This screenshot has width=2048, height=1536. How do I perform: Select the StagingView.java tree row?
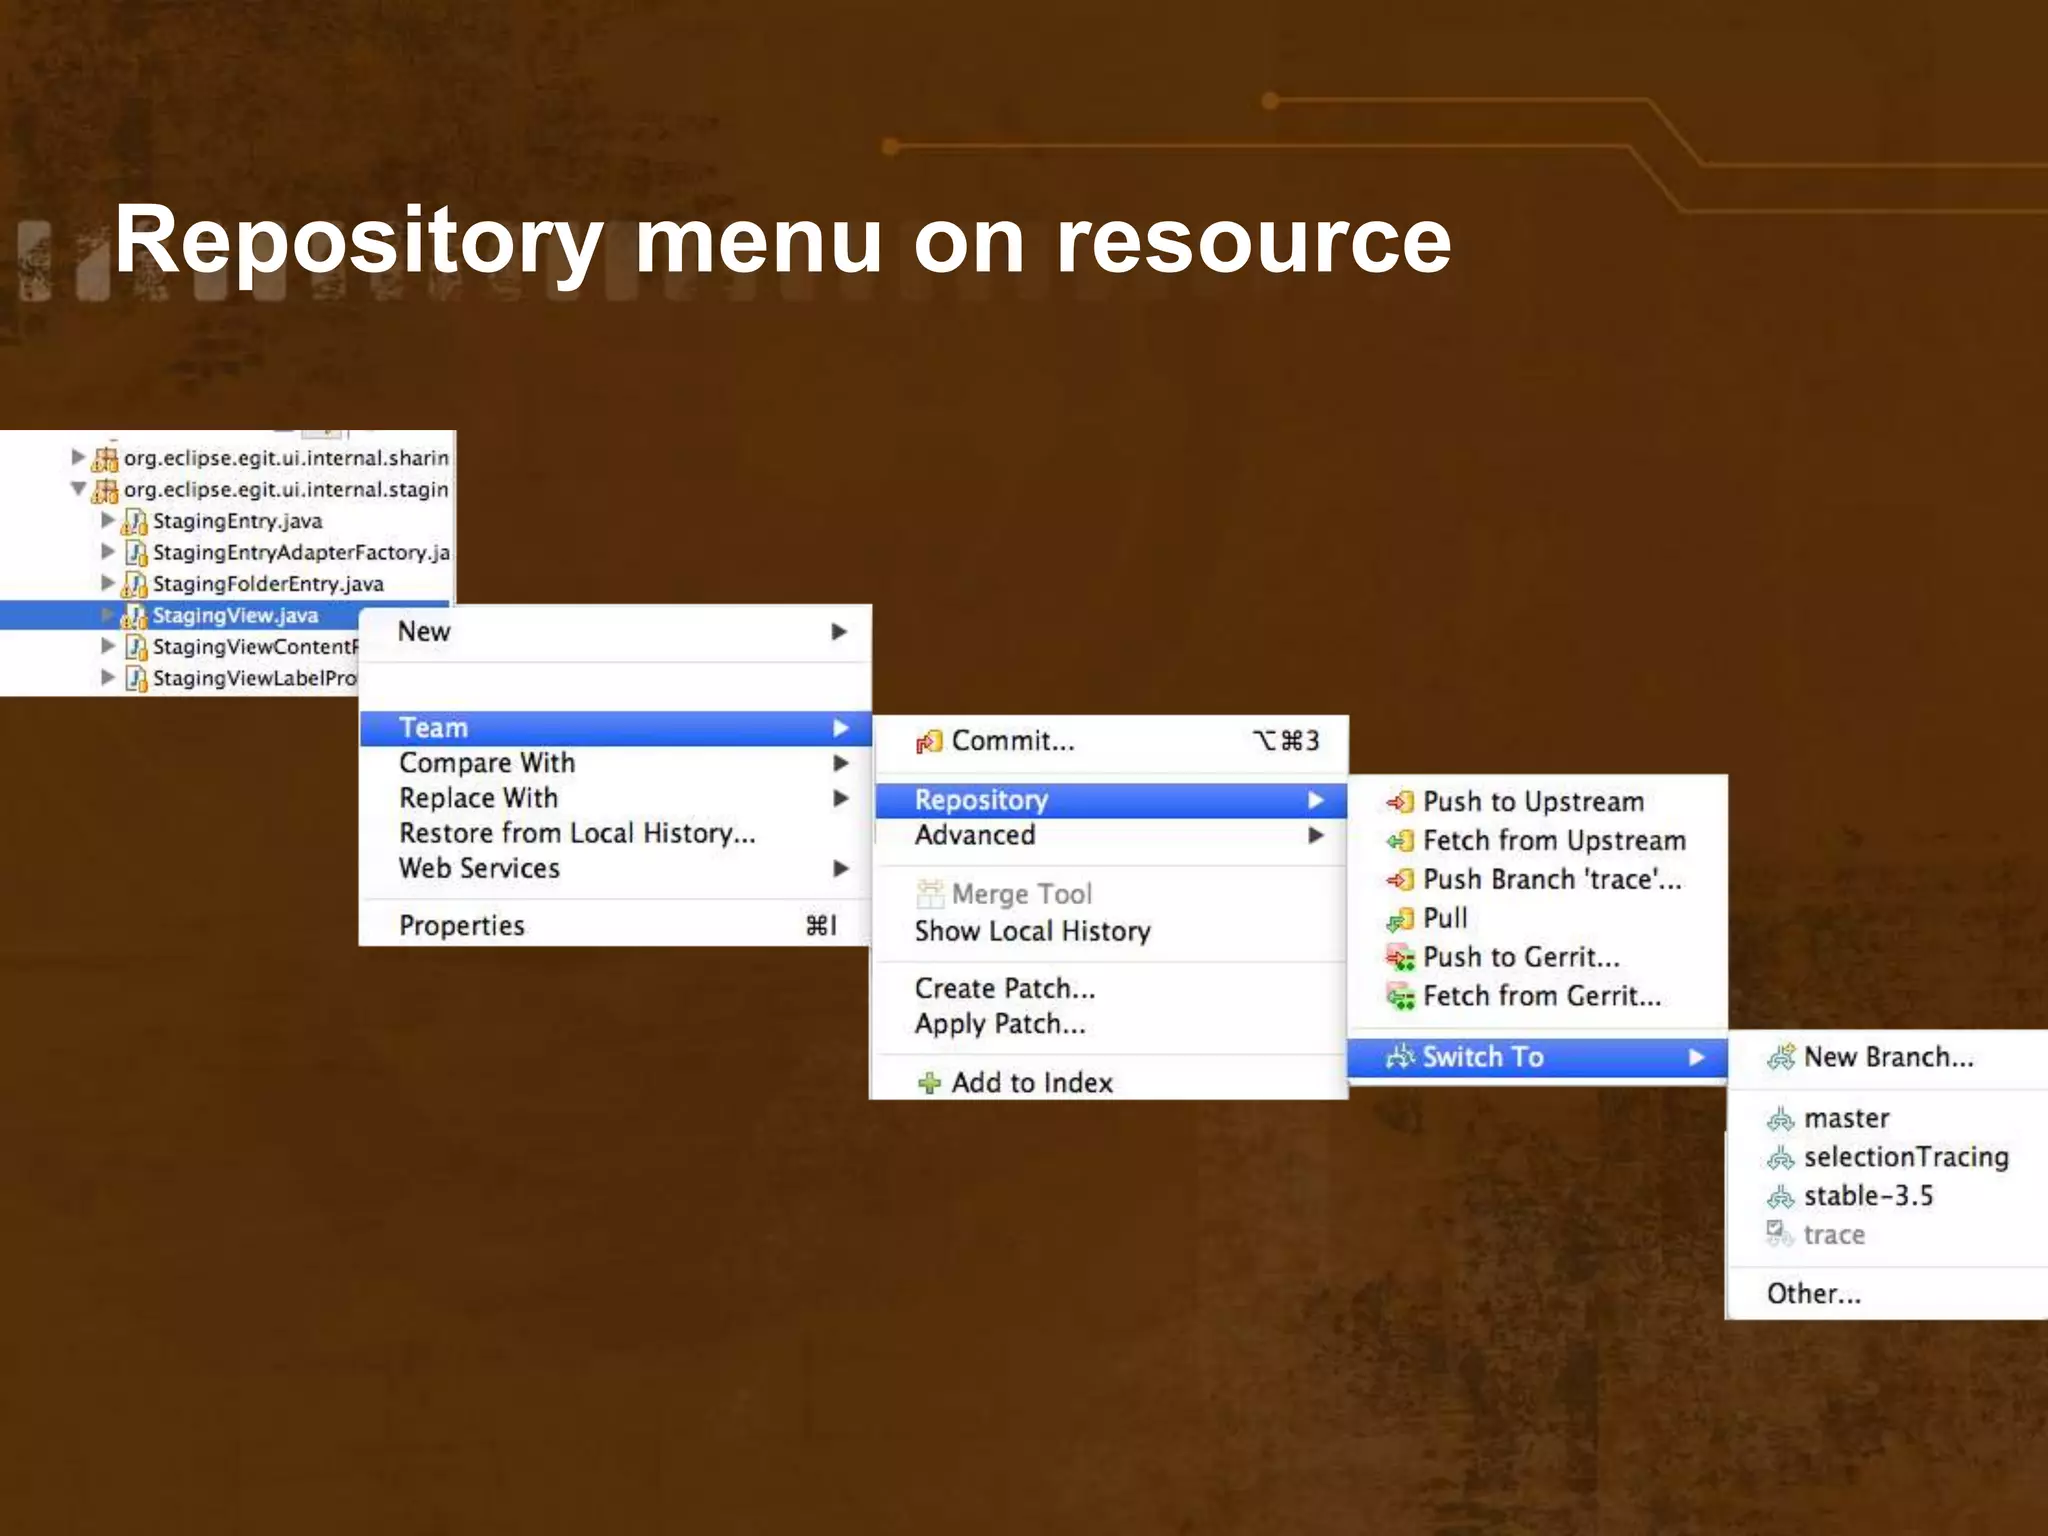pos(180,616)
